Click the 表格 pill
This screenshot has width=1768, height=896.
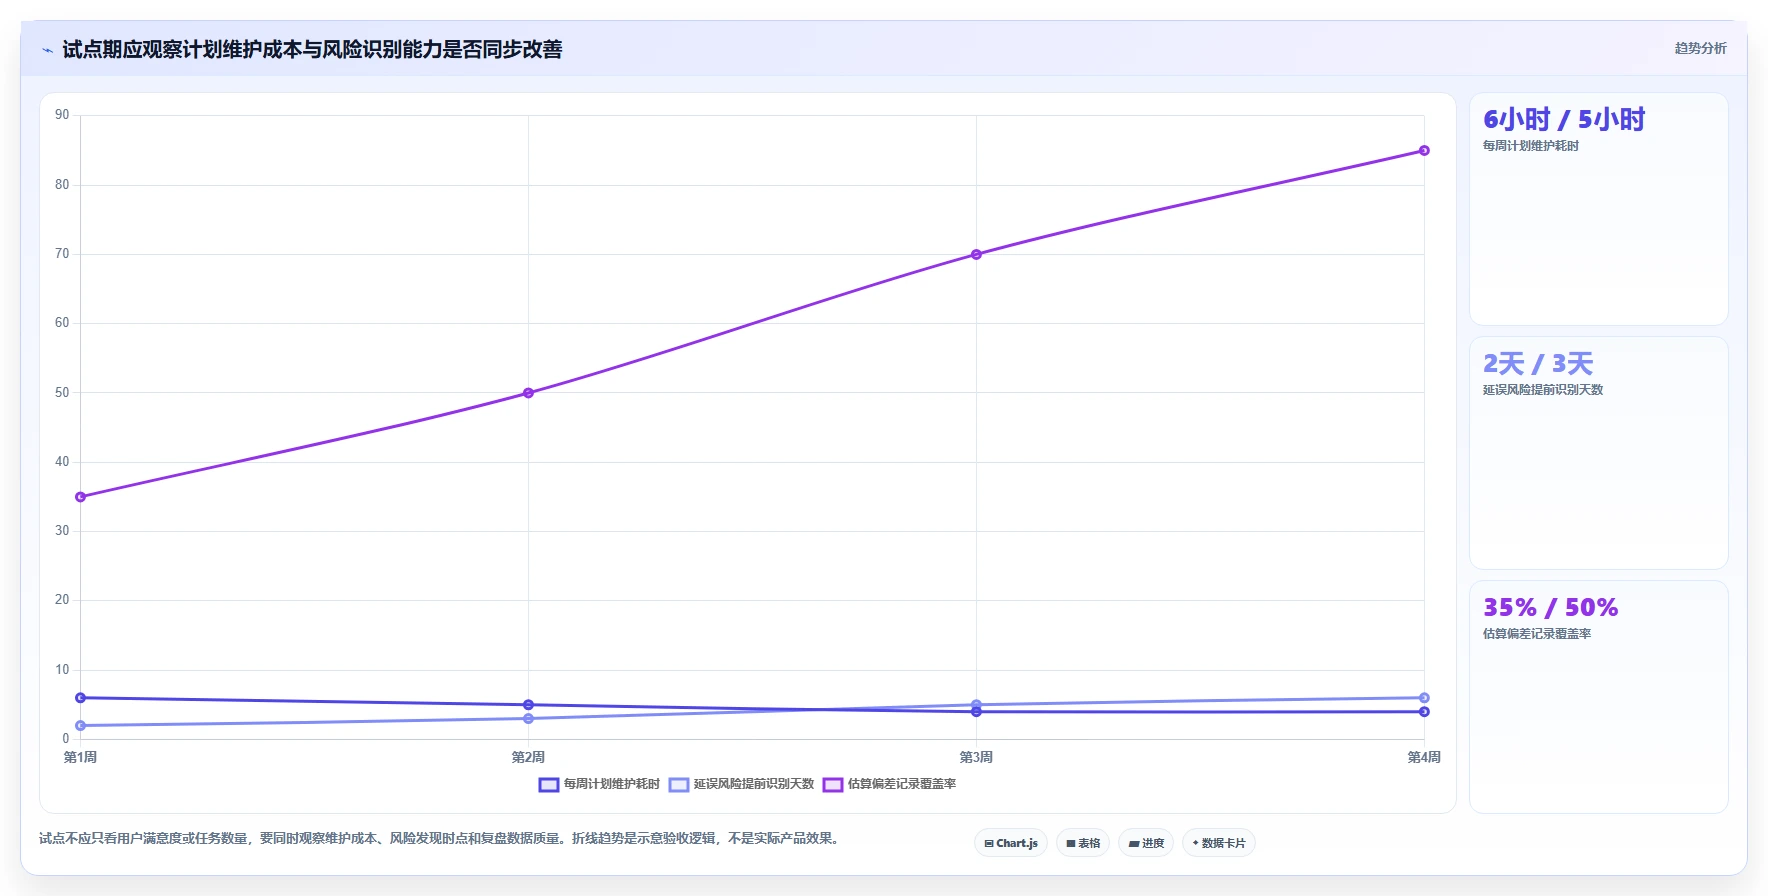pos(1083,843)
